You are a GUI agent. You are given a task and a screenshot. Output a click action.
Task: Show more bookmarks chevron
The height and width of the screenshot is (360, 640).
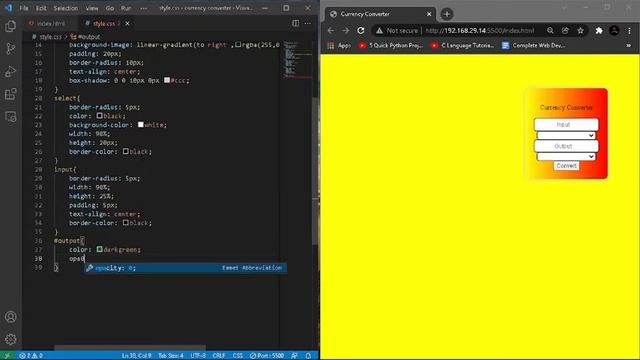[x=629, y=45]
